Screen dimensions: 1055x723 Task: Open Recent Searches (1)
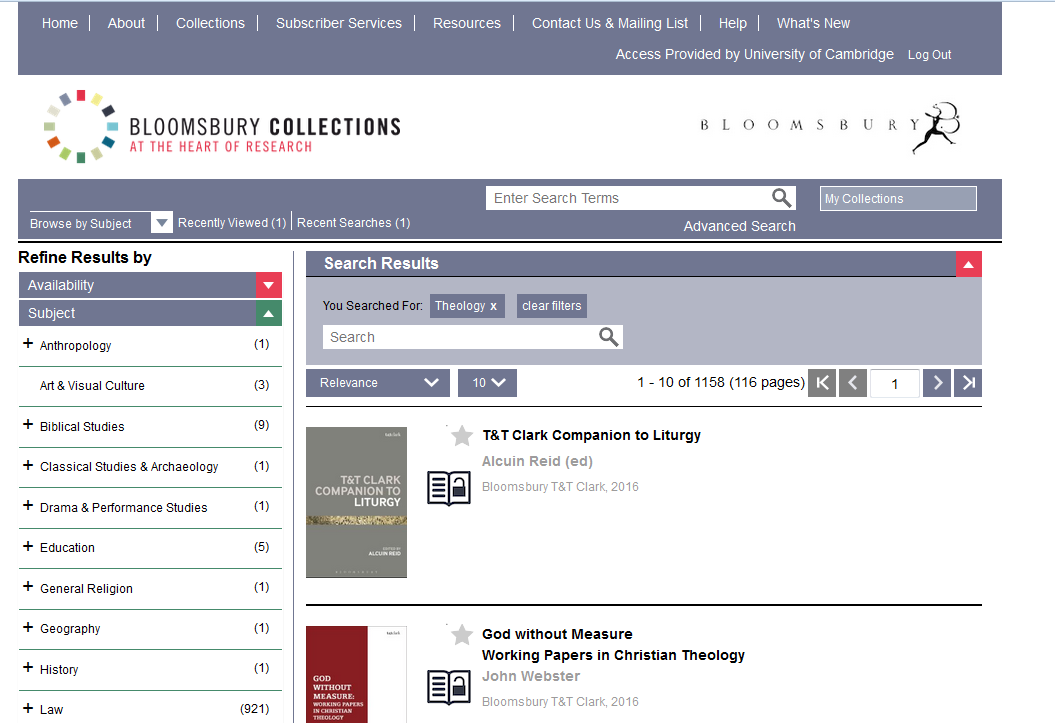coord(353,223)
